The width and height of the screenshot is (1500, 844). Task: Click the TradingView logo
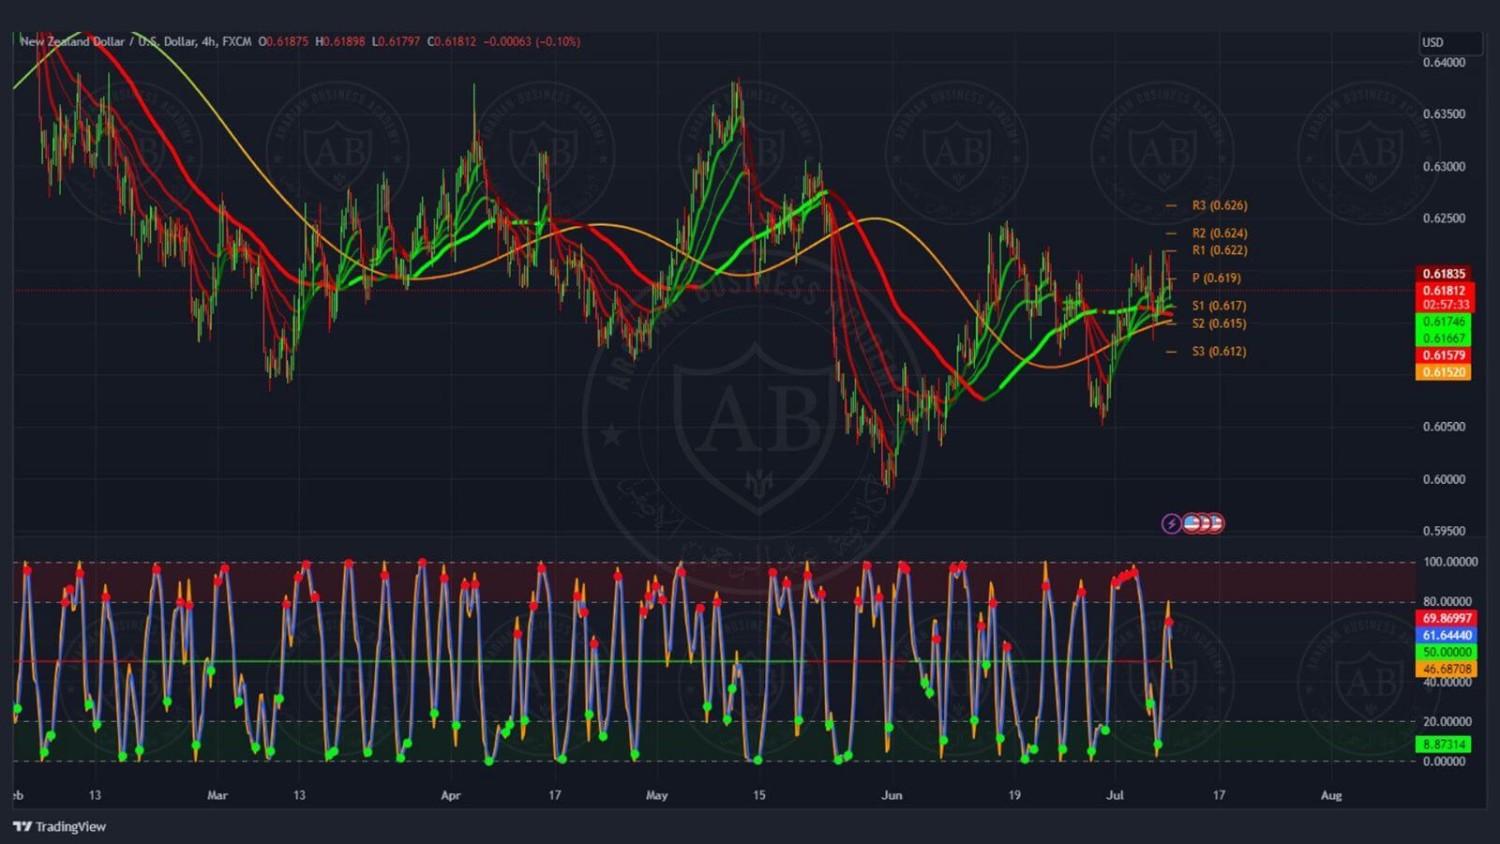point(59,826)
